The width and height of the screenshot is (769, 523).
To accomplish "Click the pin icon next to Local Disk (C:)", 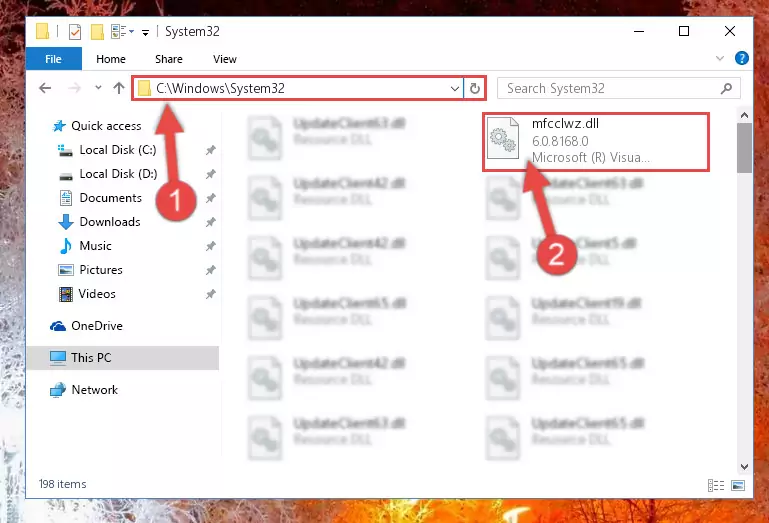I will point(210,150).
